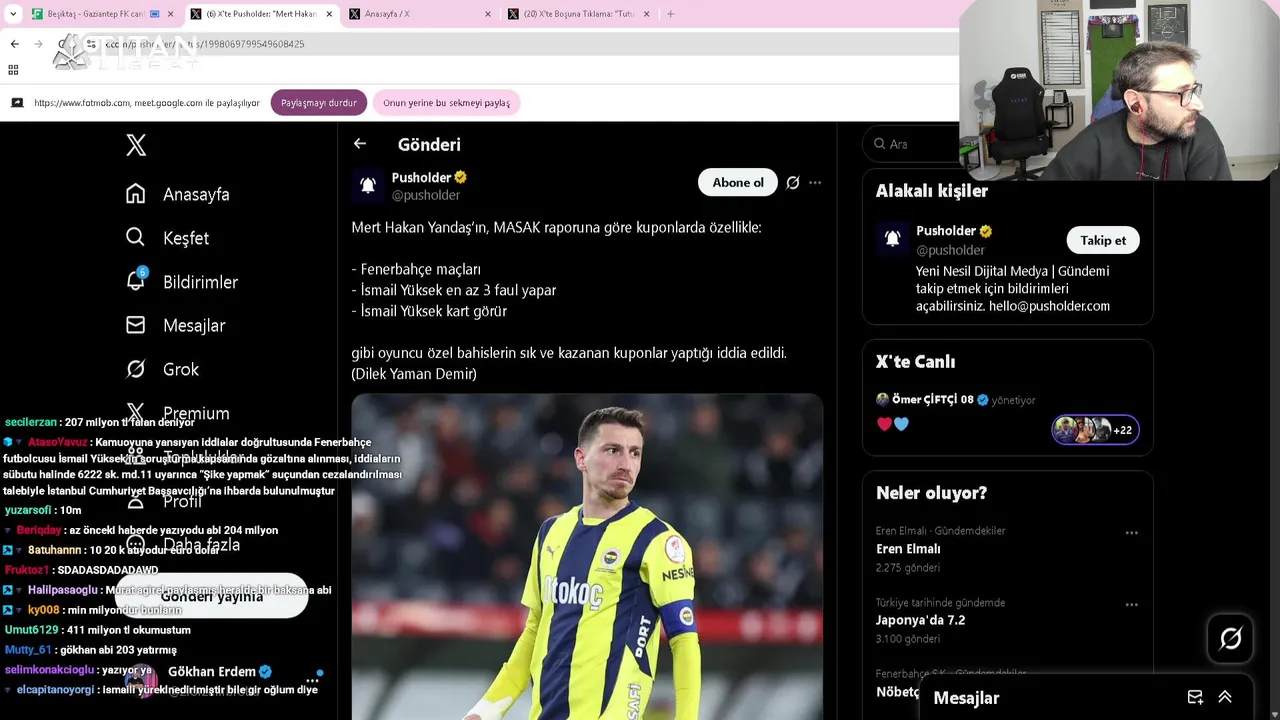The width and height of the screenshot is (1280, 720).
Task: Open @pusholder handle under post author
Action: pos(426,195)
